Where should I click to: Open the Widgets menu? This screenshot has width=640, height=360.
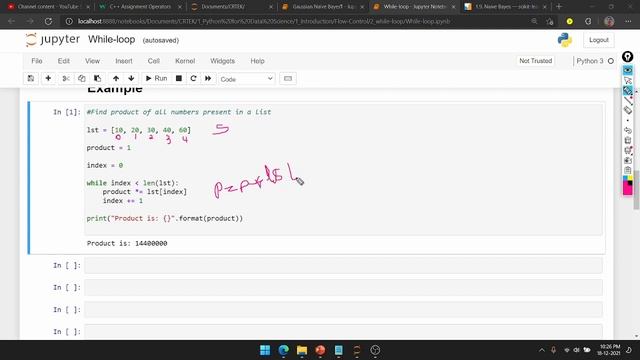(222, 61)
